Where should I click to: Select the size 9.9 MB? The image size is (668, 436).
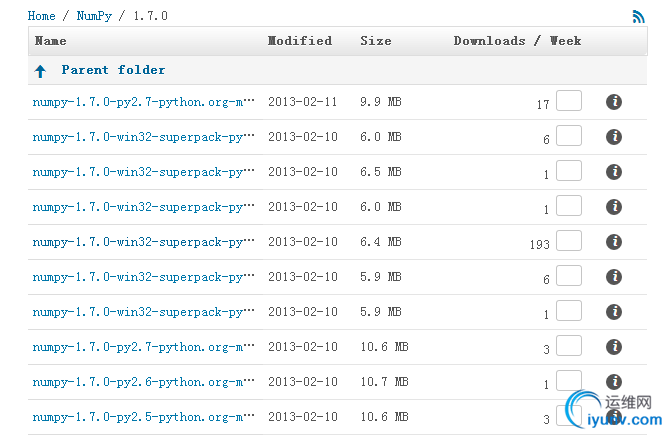(381, 102)
